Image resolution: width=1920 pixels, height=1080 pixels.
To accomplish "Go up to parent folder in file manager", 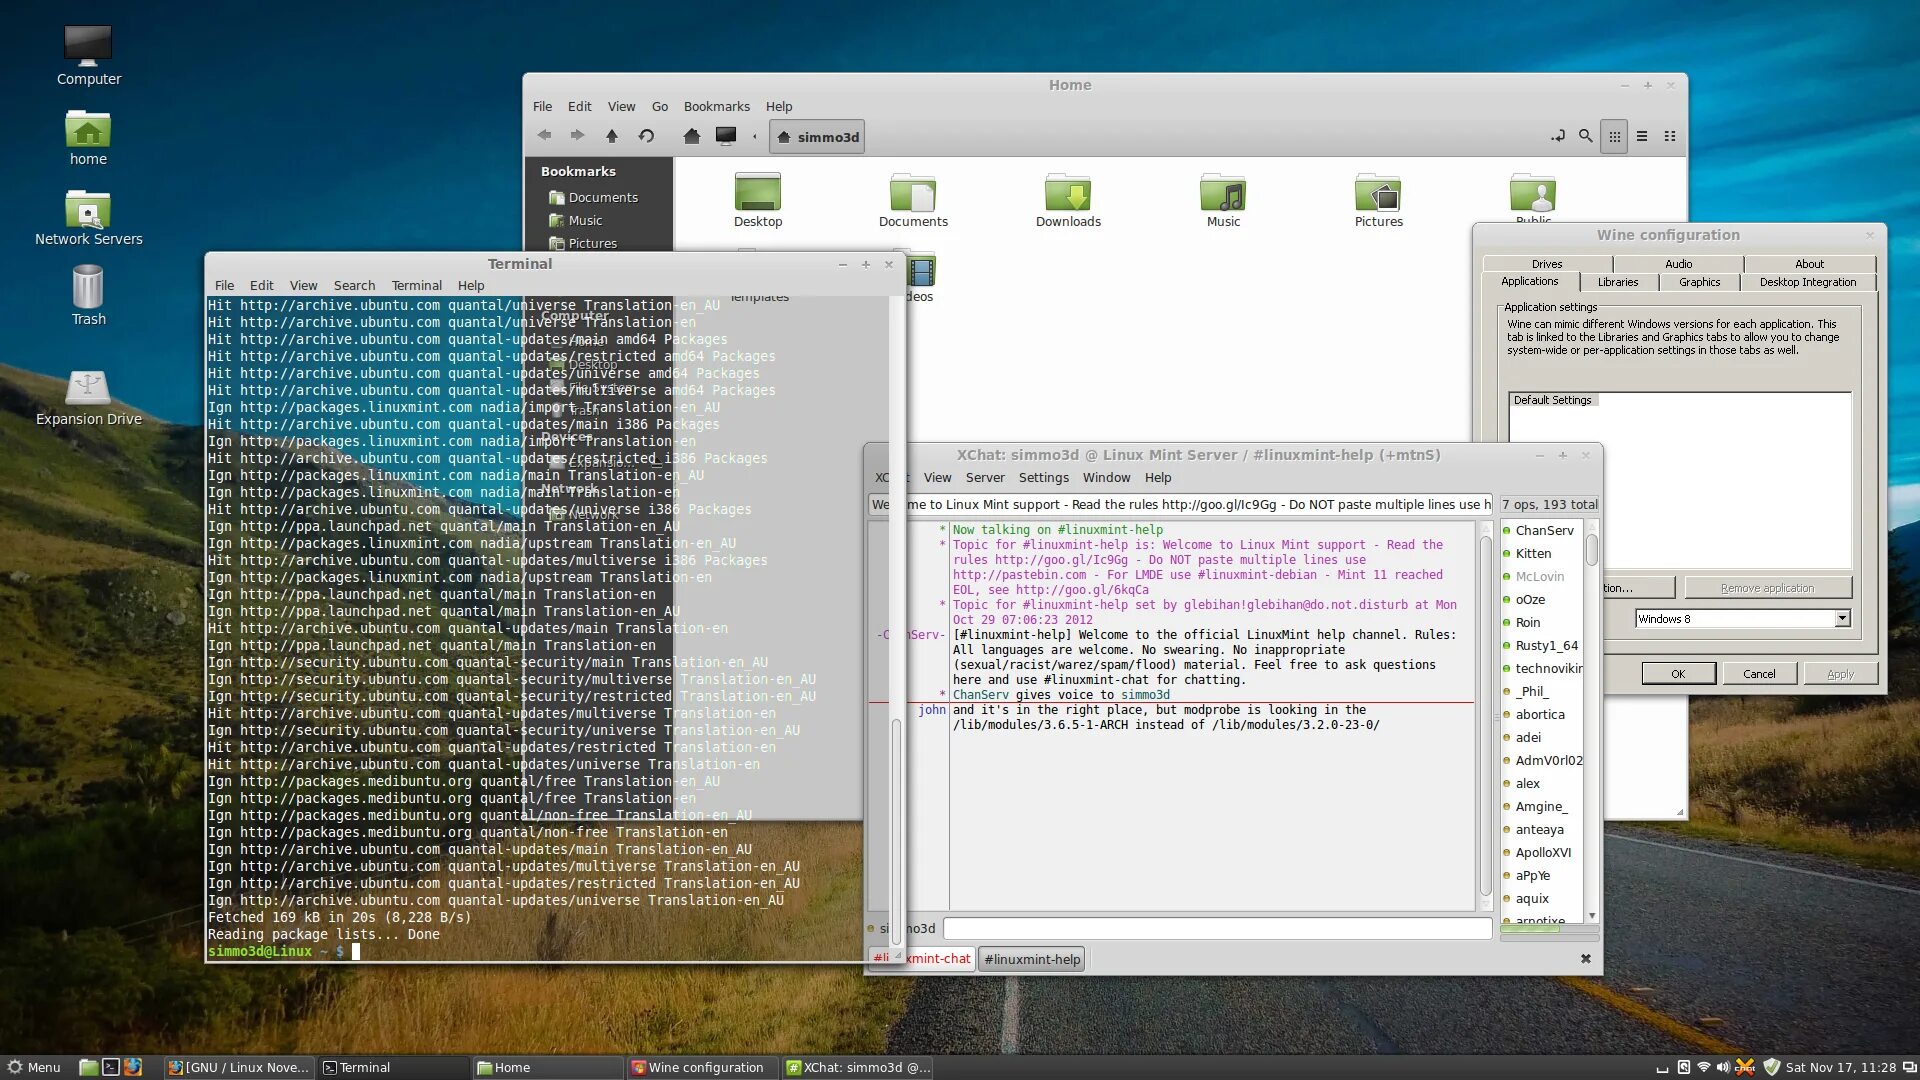I will [x=612, y=136].
